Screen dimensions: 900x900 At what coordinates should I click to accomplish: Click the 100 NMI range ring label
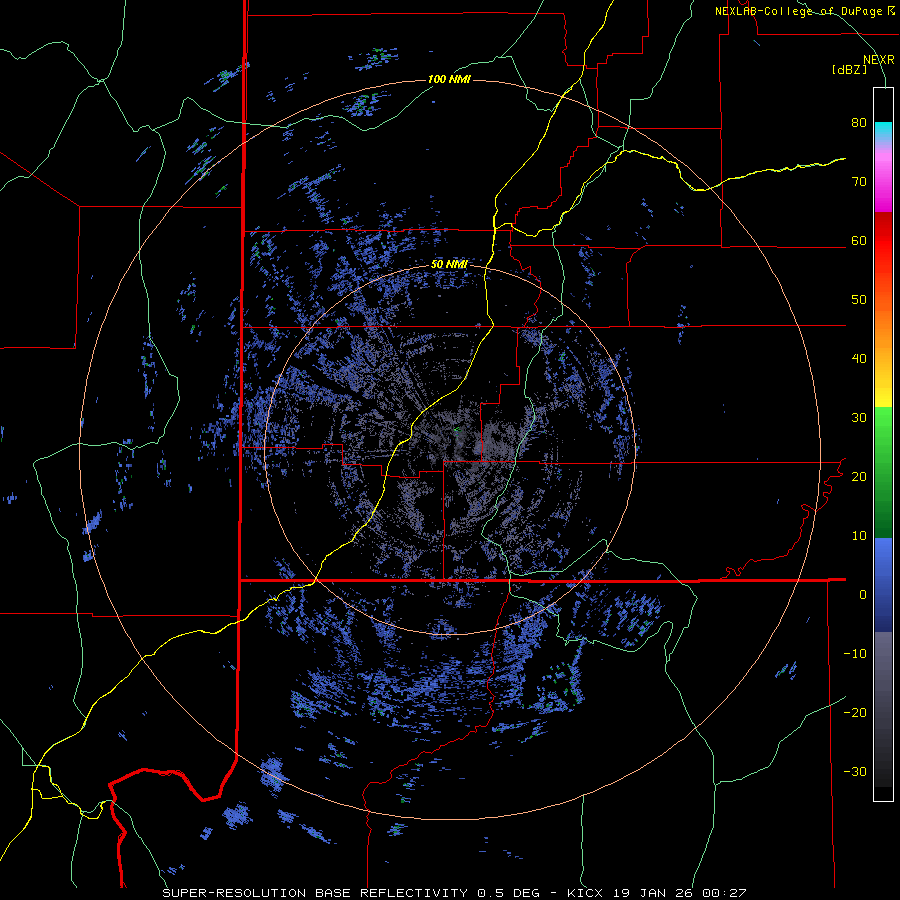tap(449, 79)
